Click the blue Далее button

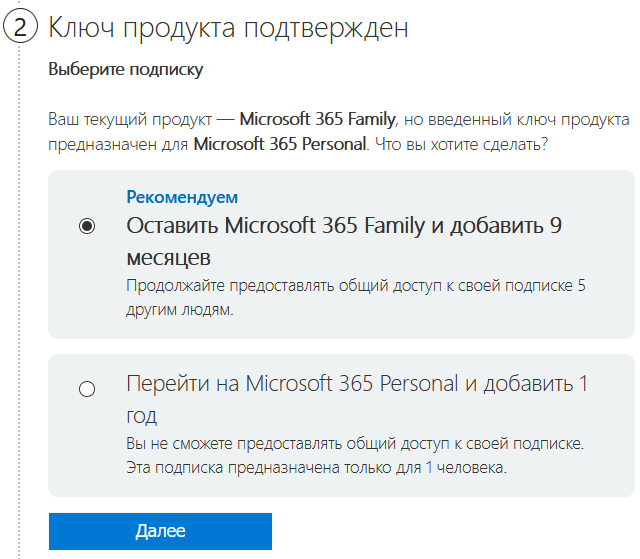pyautogui.click(x=160, y=531)
